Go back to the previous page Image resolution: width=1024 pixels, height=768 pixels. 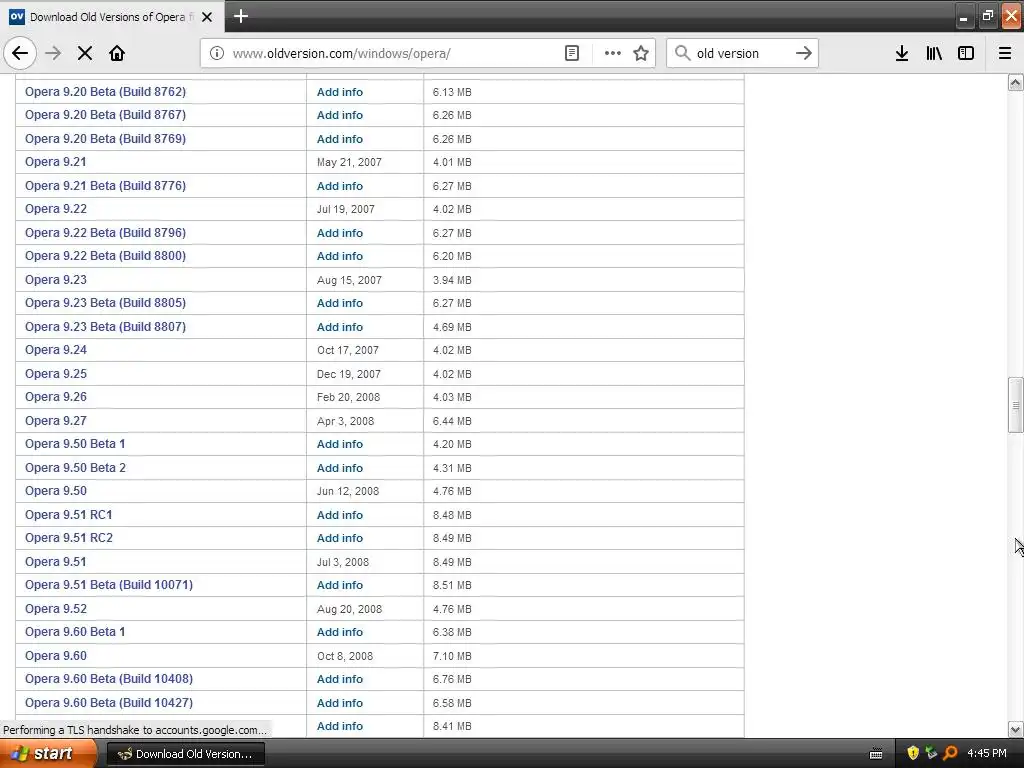(20, 53)
